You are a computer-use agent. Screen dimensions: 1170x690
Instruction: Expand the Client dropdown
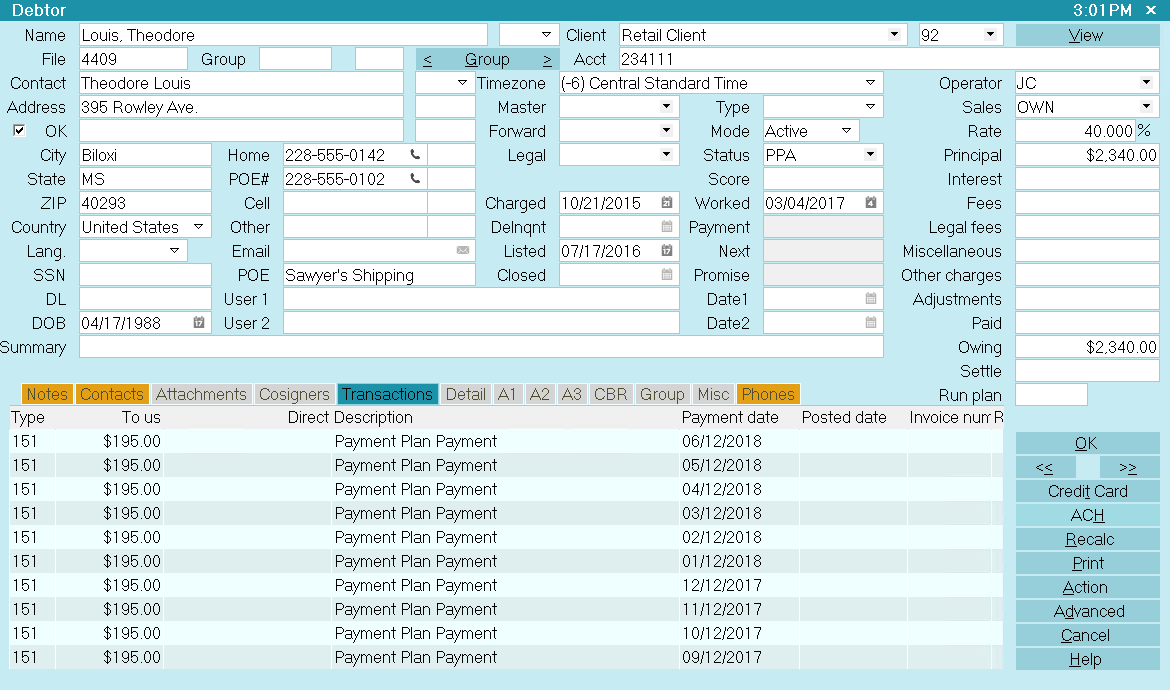coord(894,34)
